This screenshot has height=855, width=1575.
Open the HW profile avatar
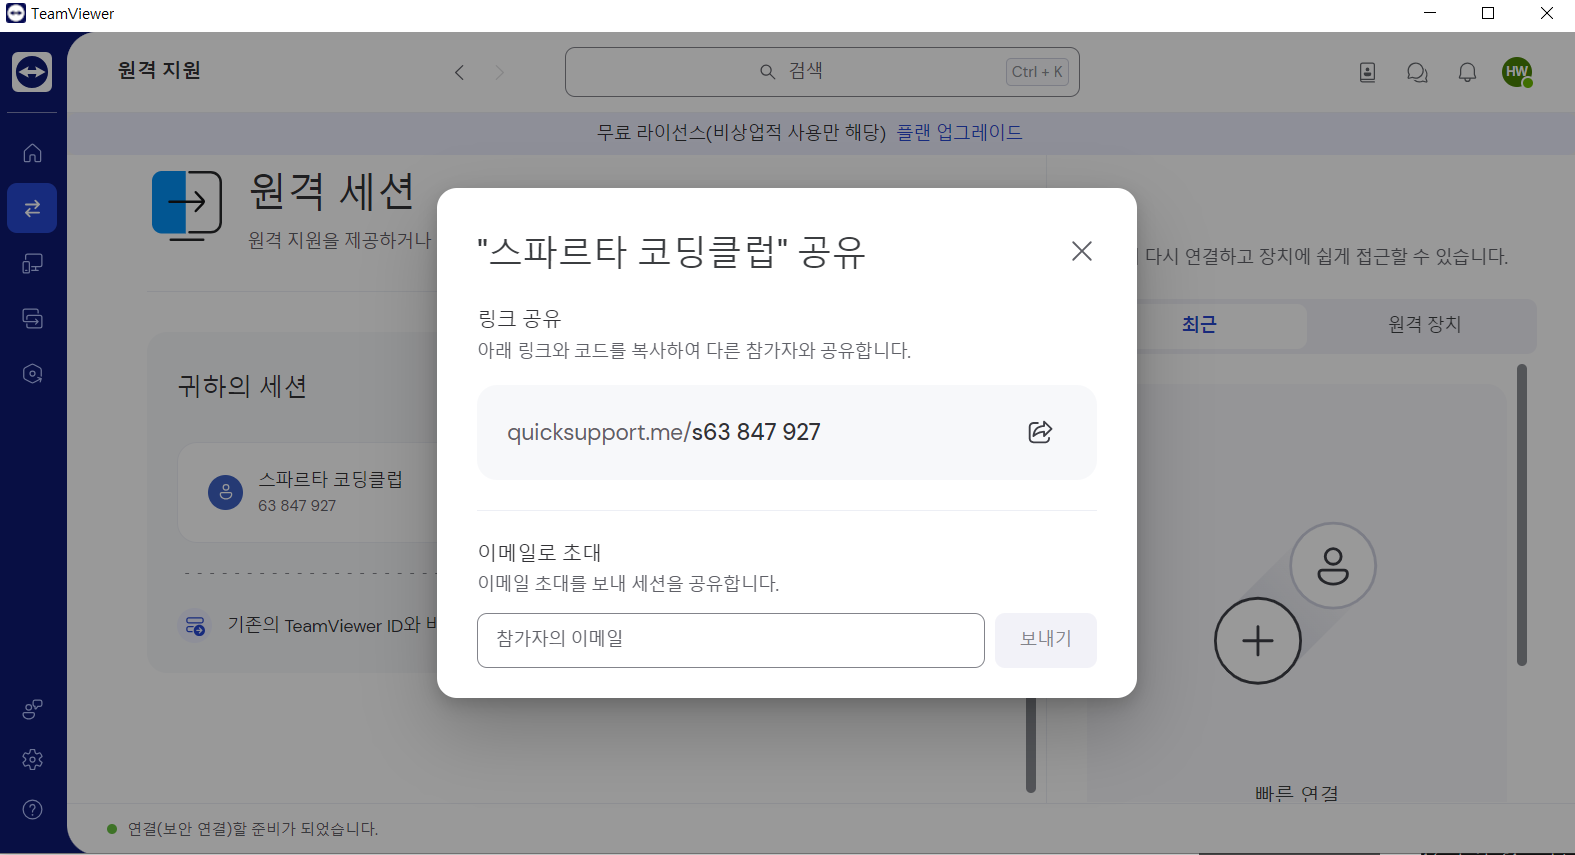point(1517,72)
